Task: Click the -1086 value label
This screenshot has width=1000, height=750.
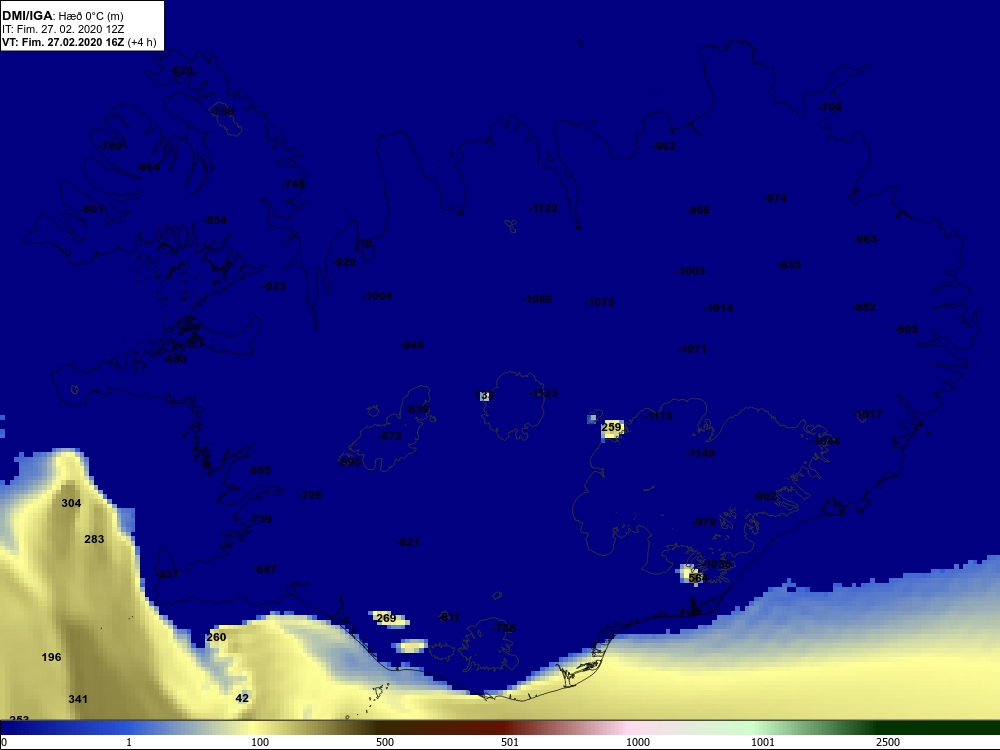Action: pos(537,299)
